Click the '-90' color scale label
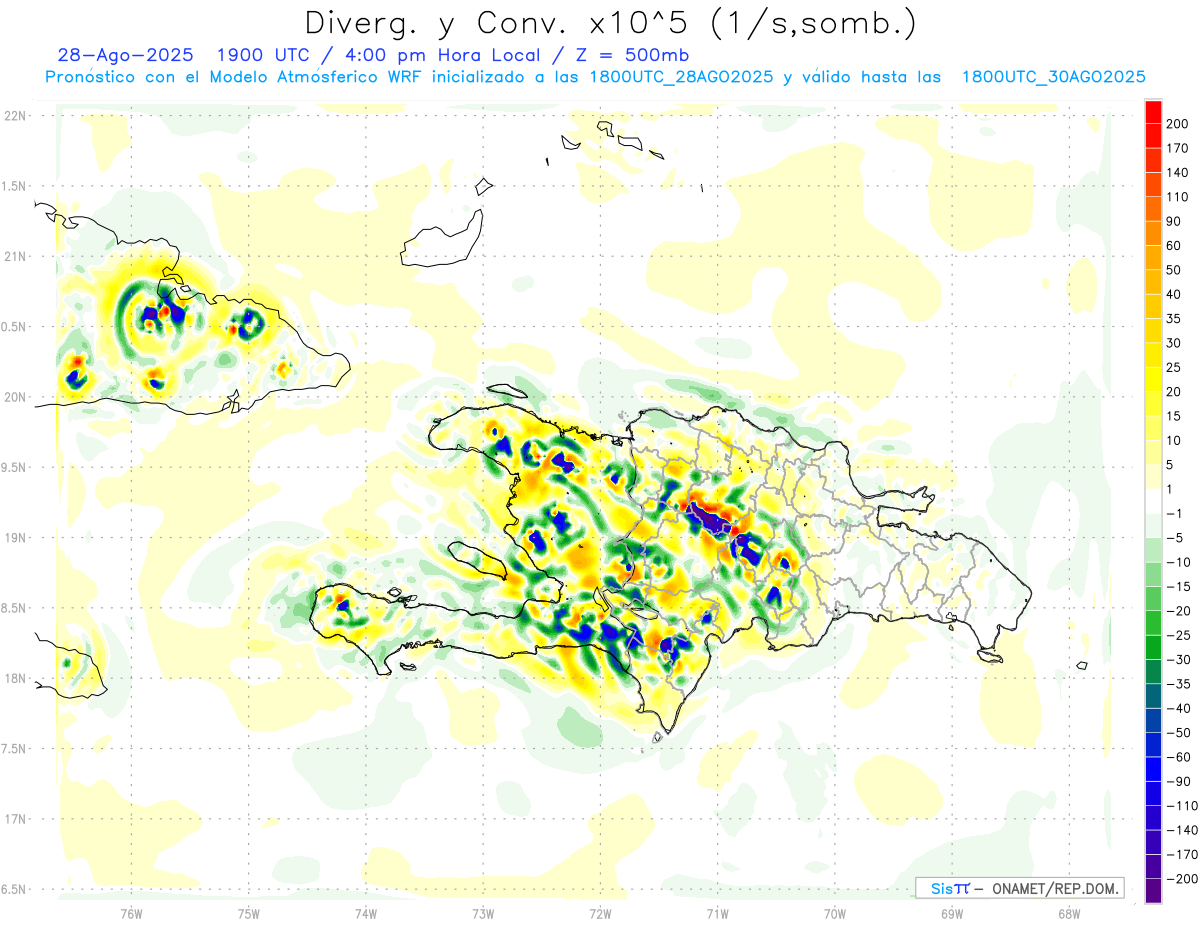This screenshot has width=1200, height=927. click(x=1177, y=781)
